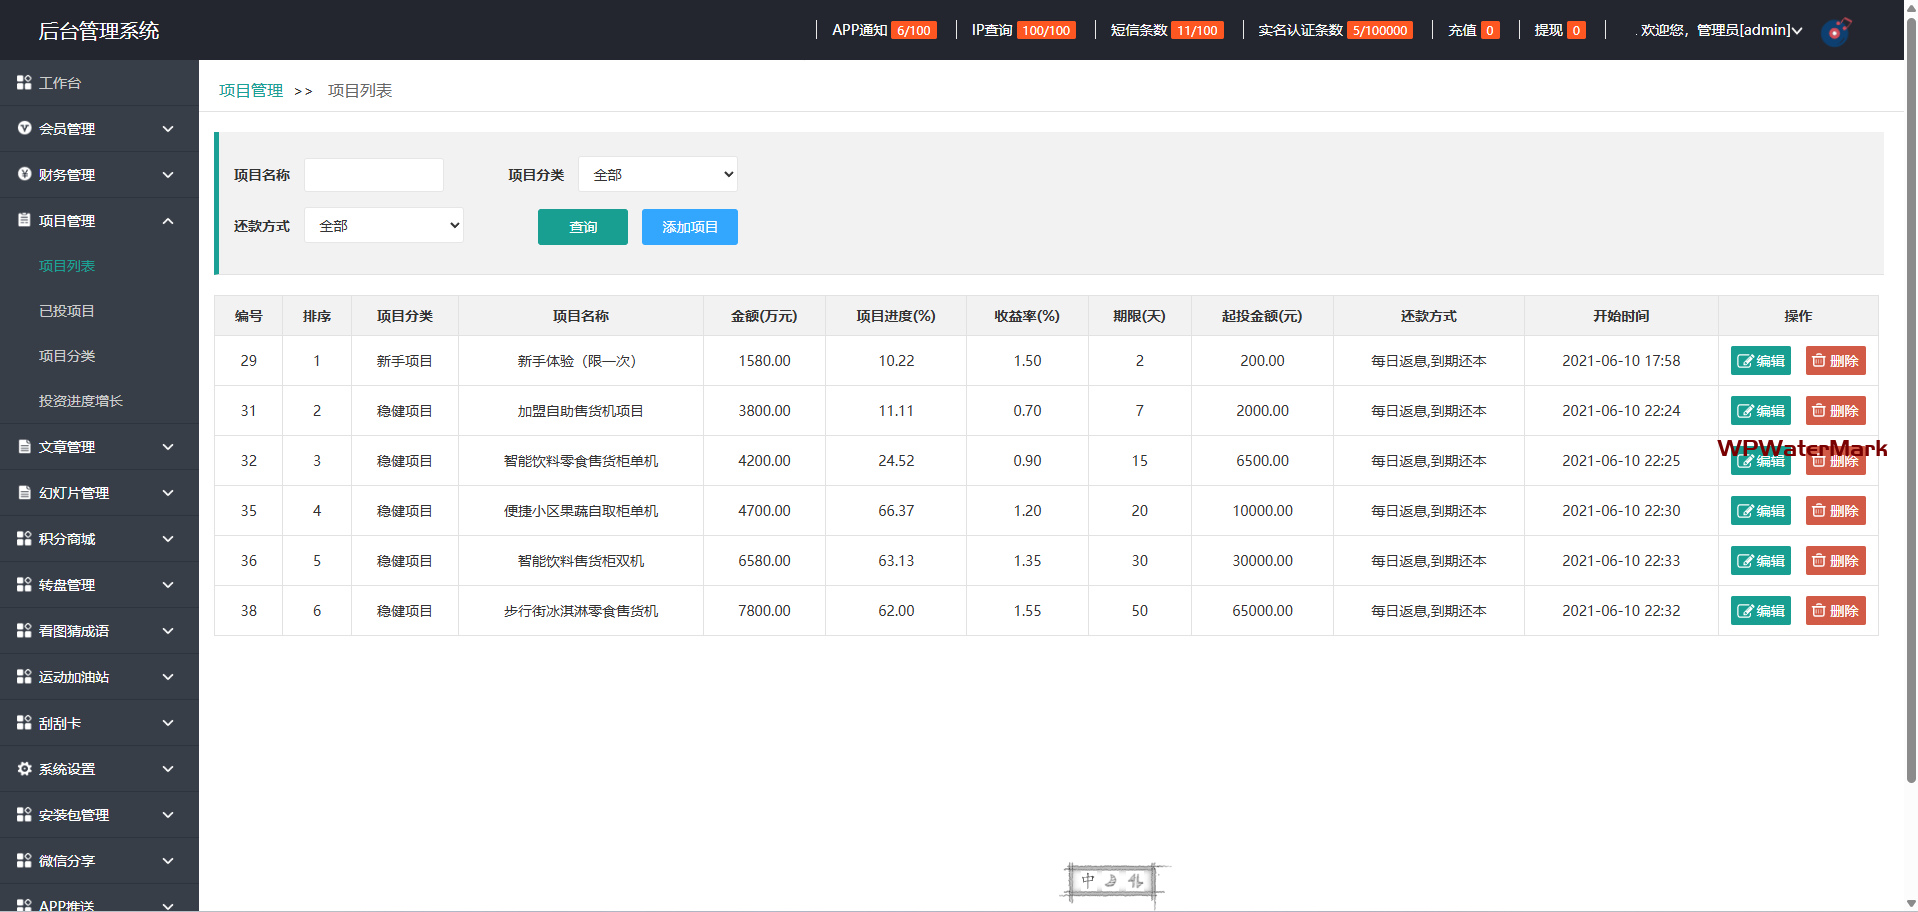Open the admin user dropdown in header
Viewport: 1918px width, 912px height.
click(1720, 31)
